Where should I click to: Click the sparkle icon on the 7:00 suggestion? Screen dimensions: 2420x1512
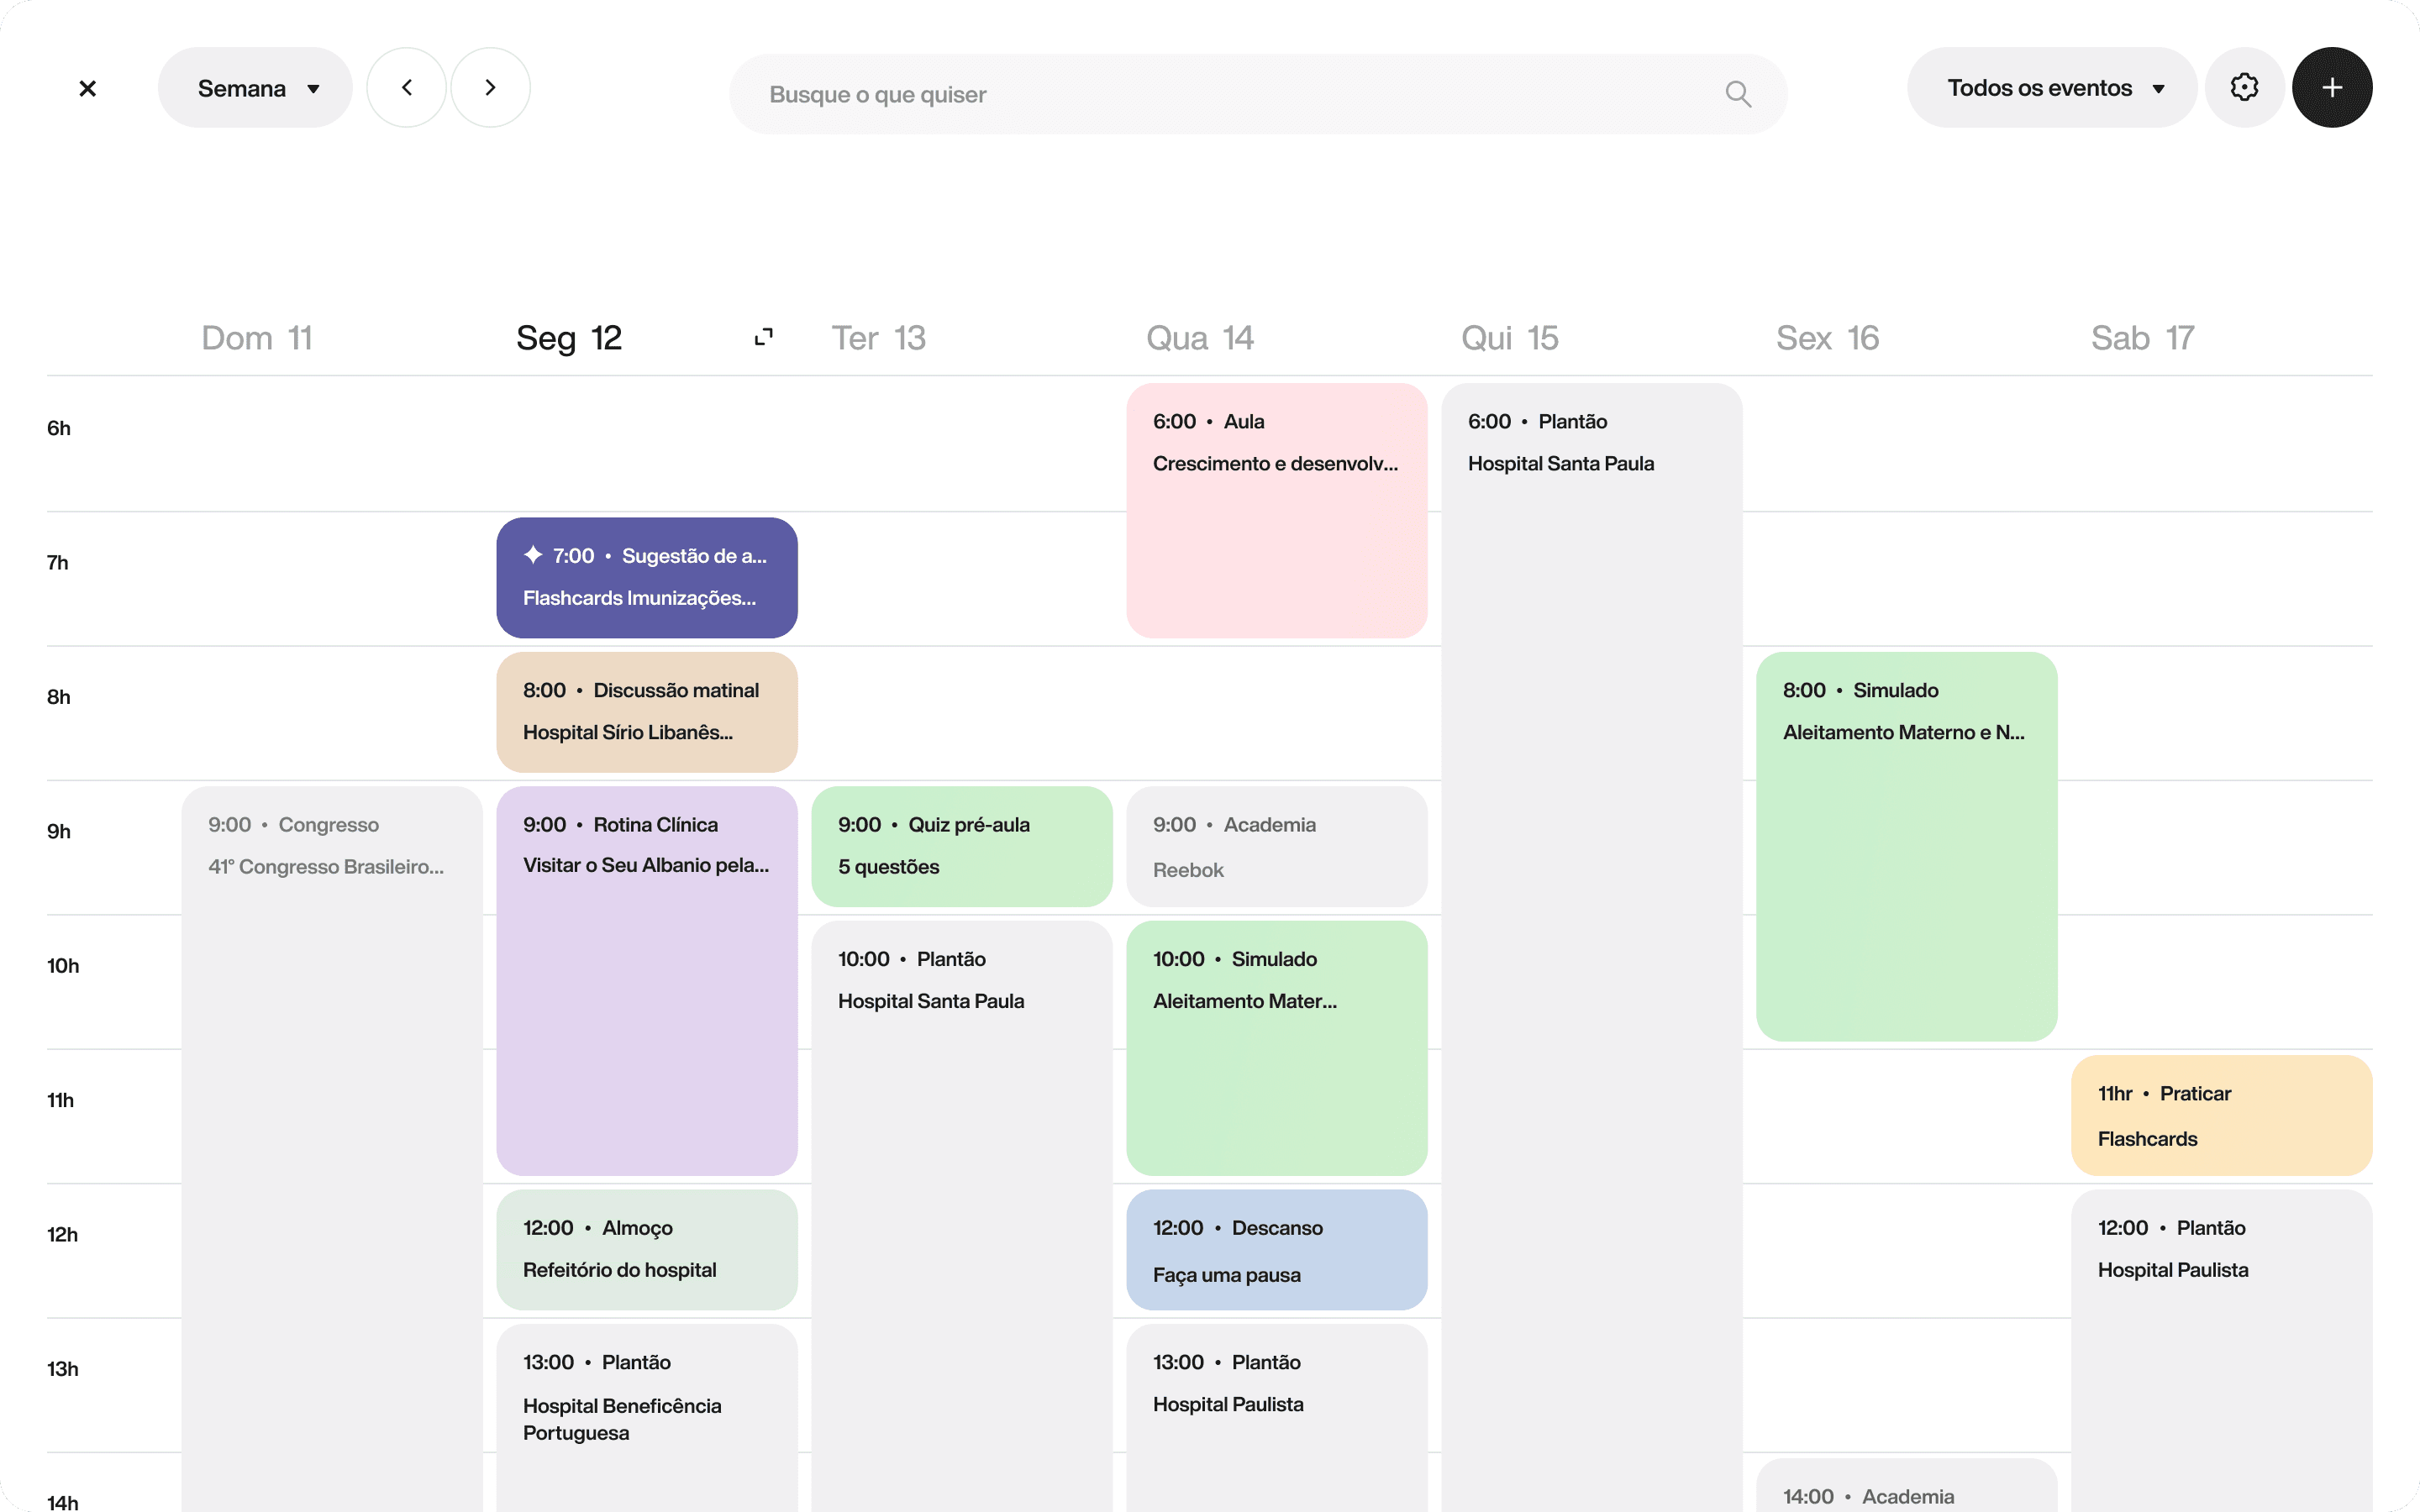[x=533, y=555]
